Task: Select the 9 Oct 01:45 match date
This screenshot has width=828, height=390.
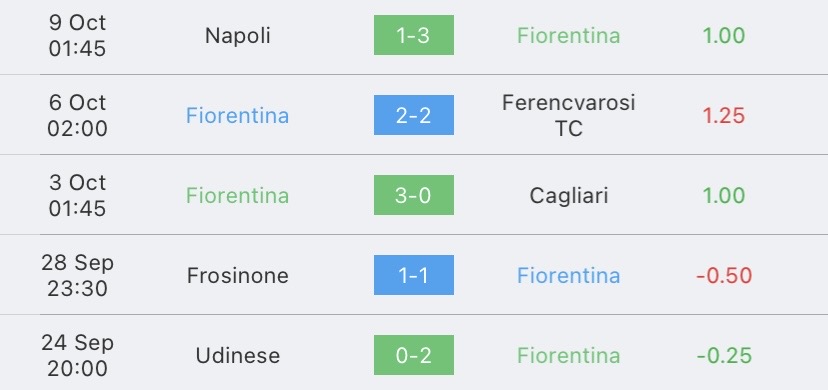Action: [78, 35]
